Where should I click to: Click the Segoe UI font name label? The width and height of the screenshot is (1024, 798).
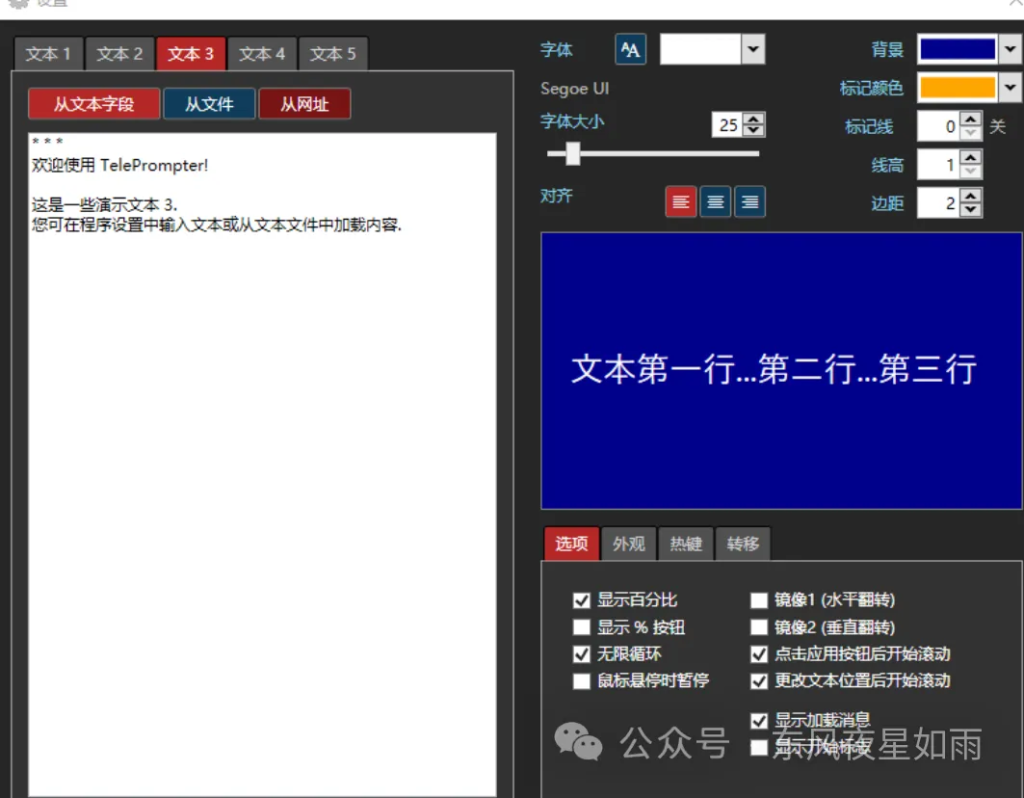pos(575,89)
